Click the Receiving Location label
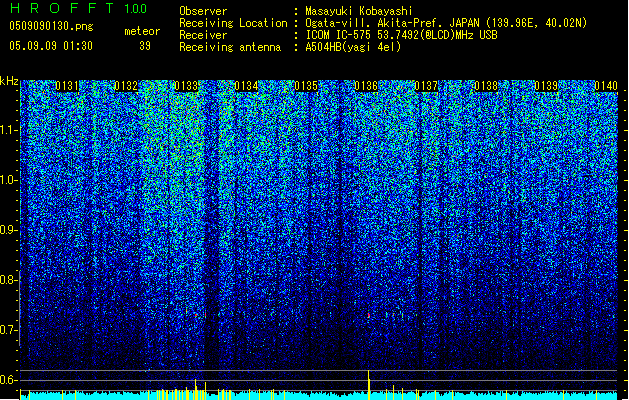Screen dimensions: 629x400 (233, 23)
